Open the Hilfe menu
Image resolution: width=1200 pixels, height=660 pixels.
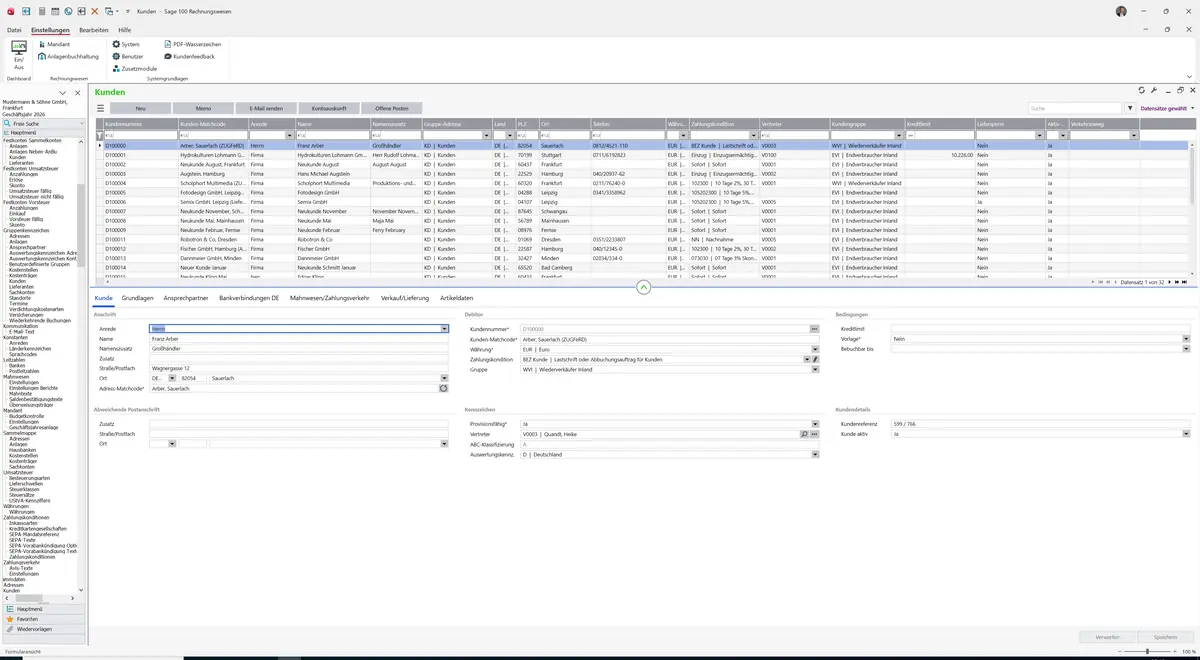125,30
